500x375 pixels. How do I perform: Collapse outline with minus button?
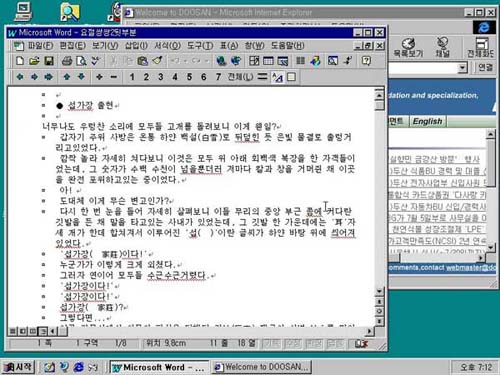[114, 77]
